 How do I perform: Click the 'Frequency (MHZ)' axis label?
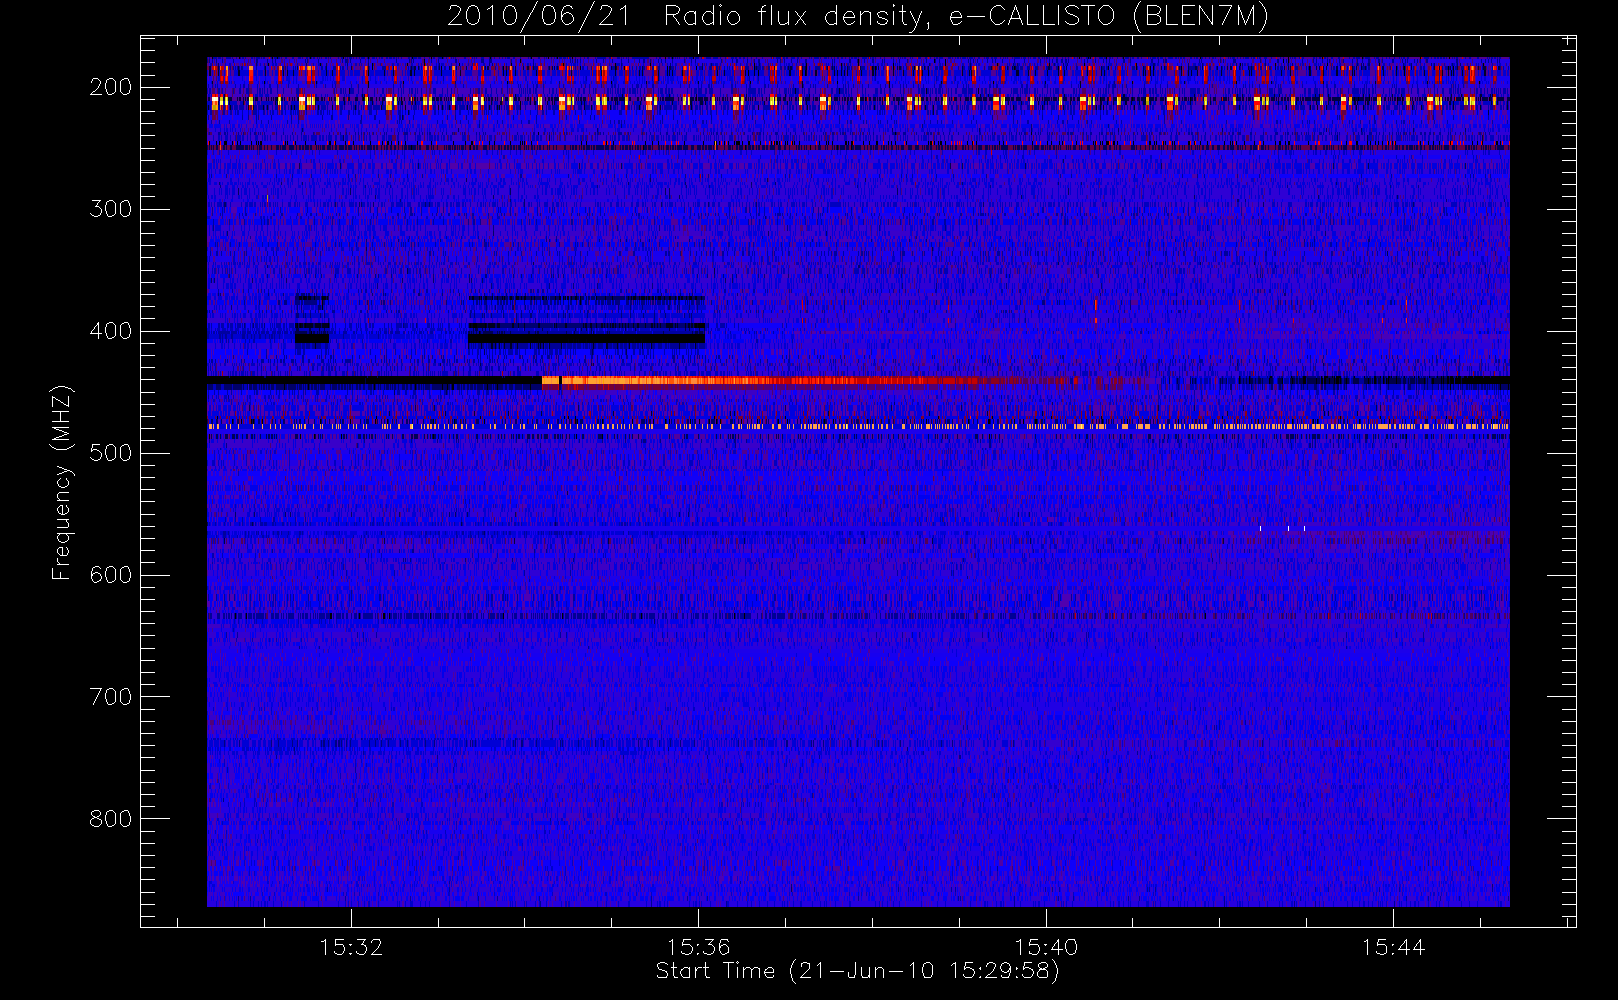[x=62, y=482]
